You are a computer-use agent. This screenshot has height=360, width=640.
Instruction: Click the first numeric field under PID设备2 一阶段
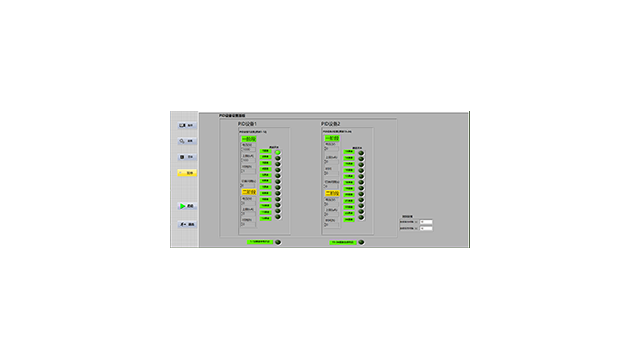coord(331,149)
